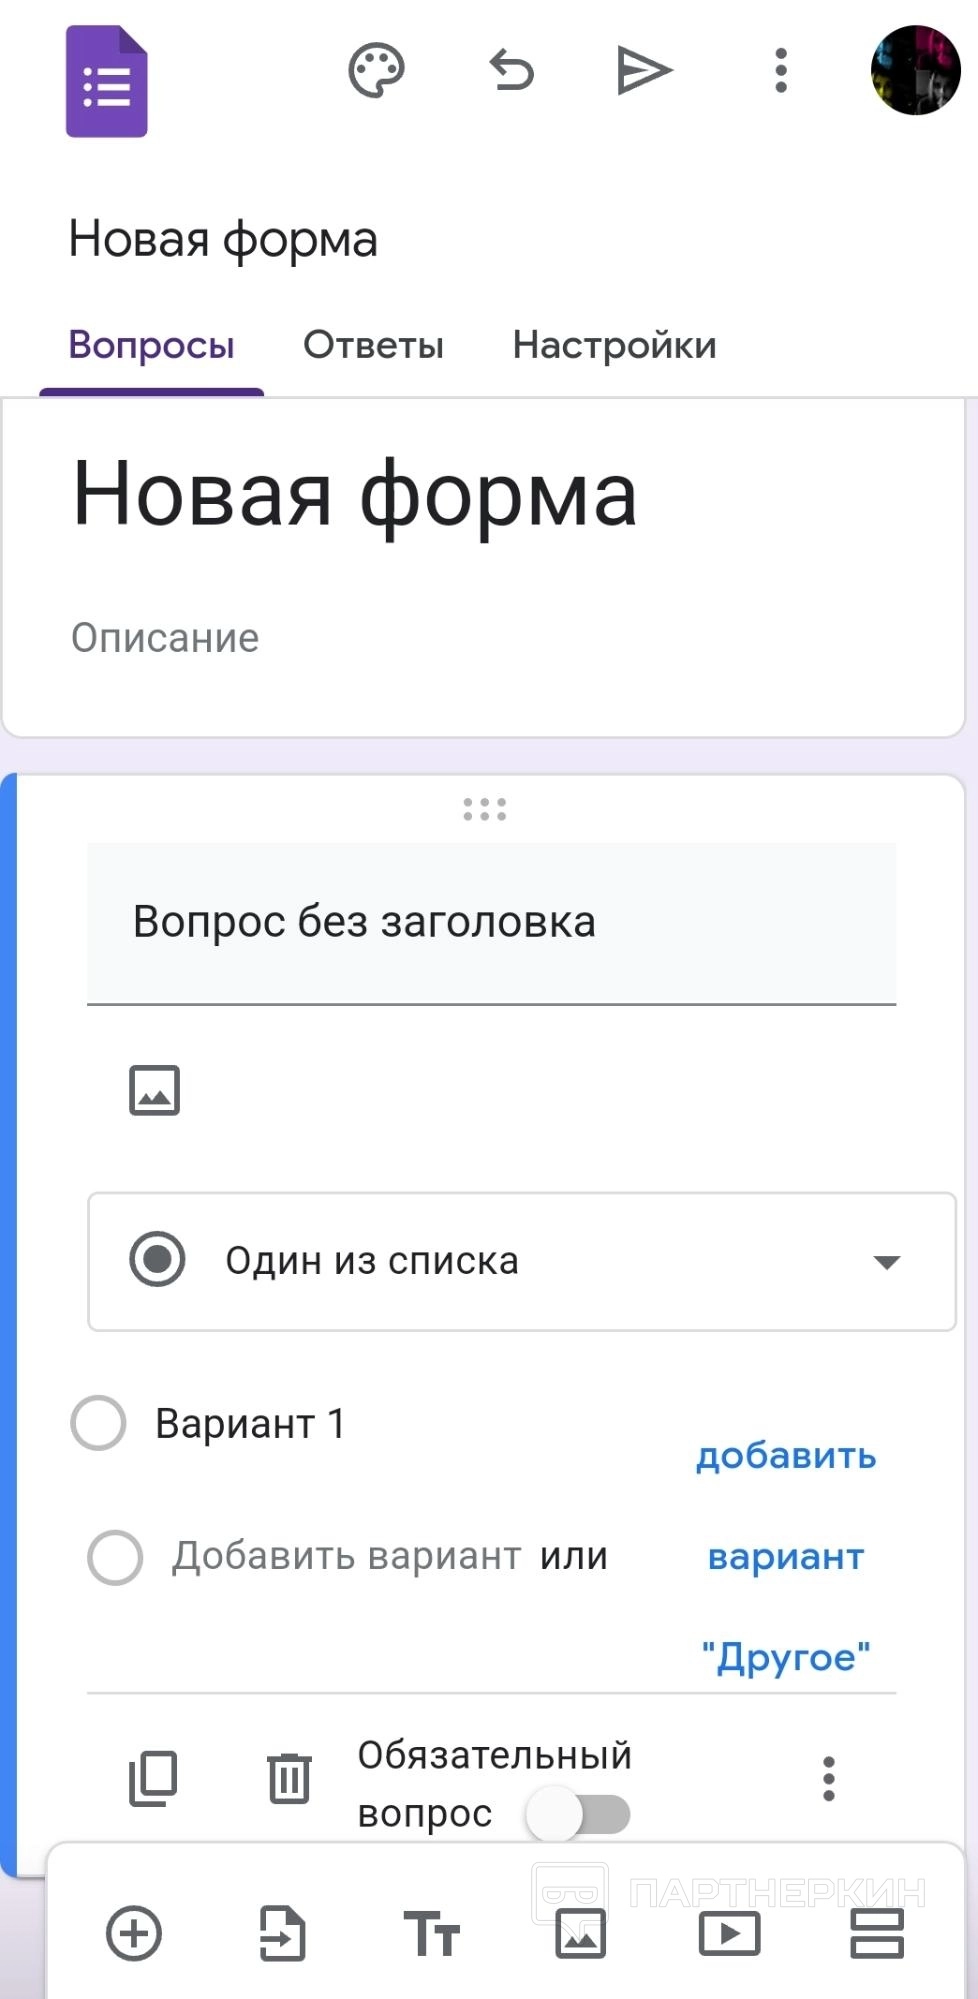Add a new question with the plus icon
Image resolution: width=978 pixels, height=1999 pixels.
134,1933
